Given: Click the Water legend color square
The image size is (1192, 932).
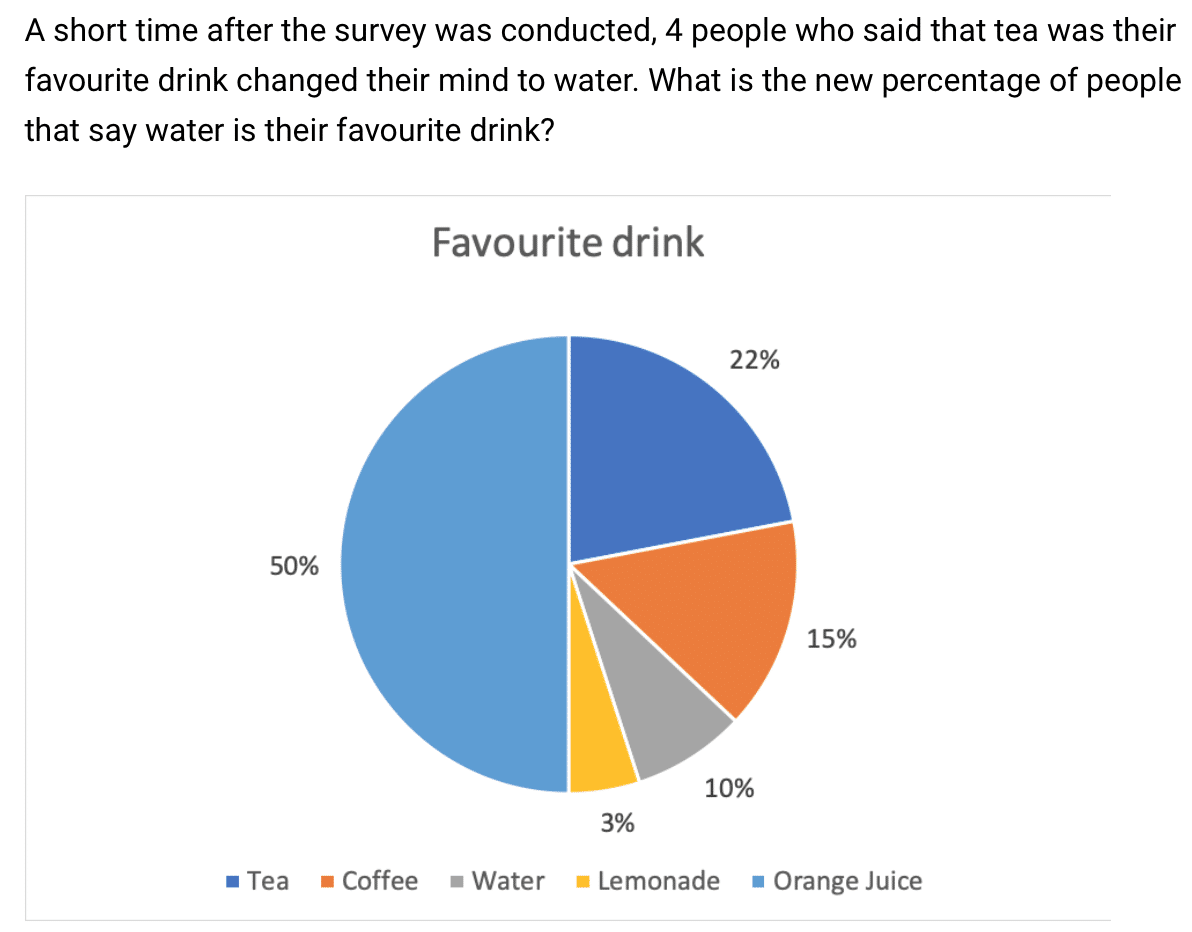Looking at the screenshot, I should 457,882.
